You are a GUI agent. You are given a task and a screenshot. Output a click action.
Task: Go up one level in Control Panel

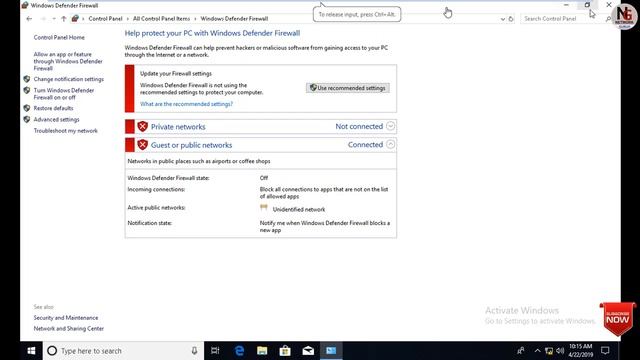tap(64, 19)
